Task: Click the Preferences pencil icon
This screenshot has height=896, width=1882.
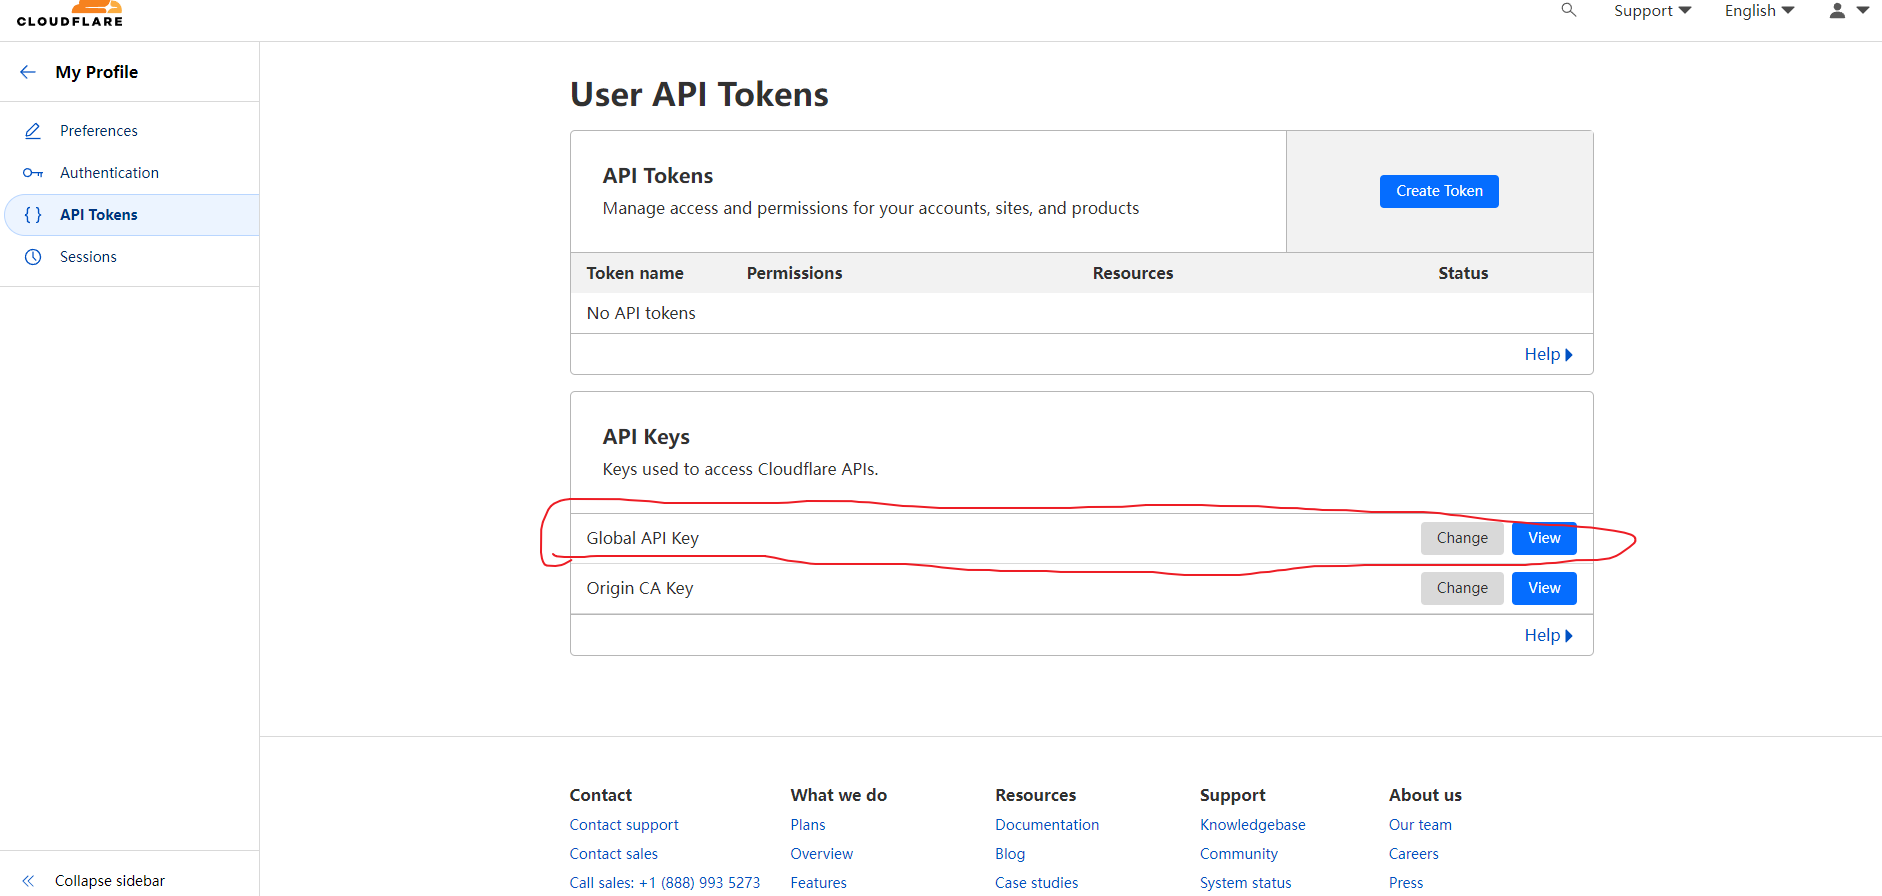Action: (x=33, y=131)
